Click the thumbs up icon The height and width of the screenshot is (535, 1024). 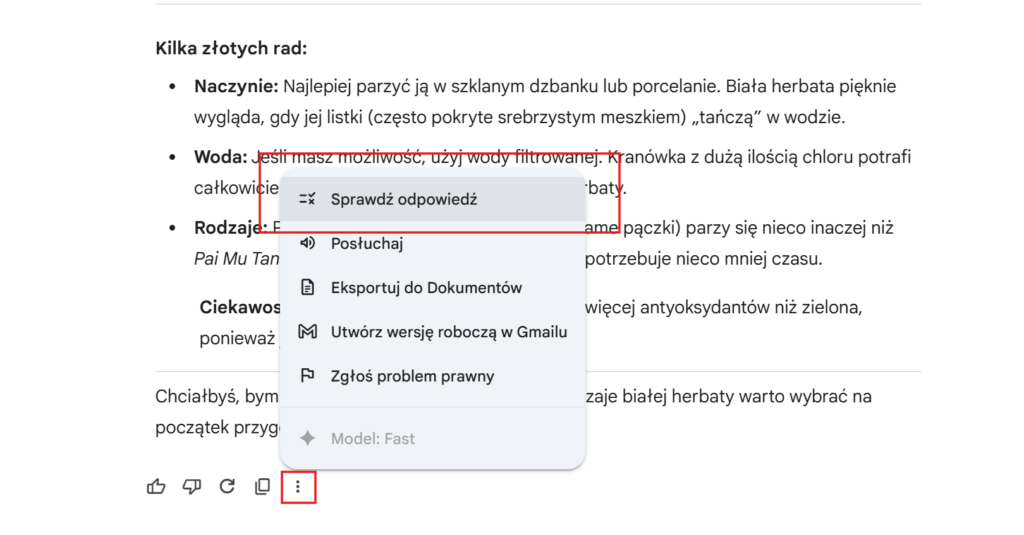156,487
